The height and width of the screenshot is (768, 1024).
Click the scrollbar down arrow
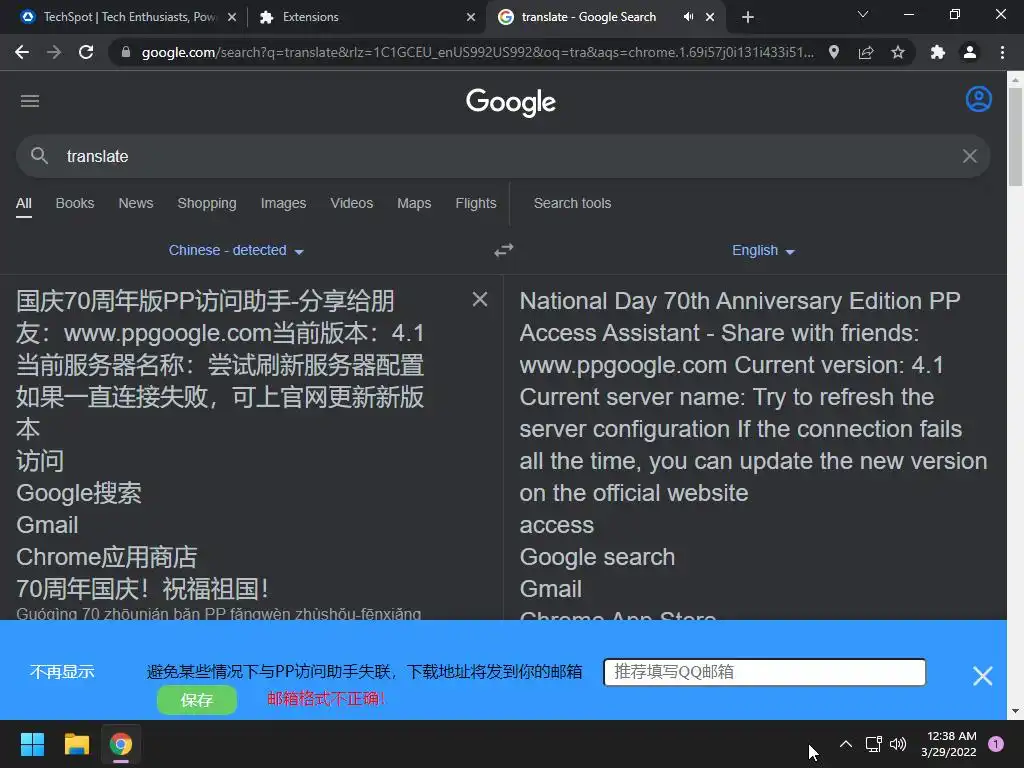tap(1015, 711)
